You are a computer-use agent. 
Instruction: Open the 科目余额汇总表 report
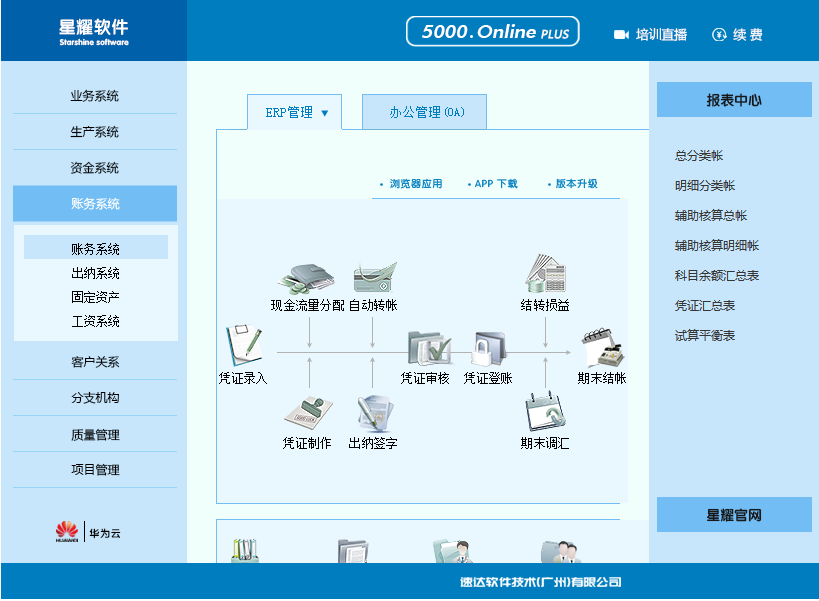[x=717, y=276]
